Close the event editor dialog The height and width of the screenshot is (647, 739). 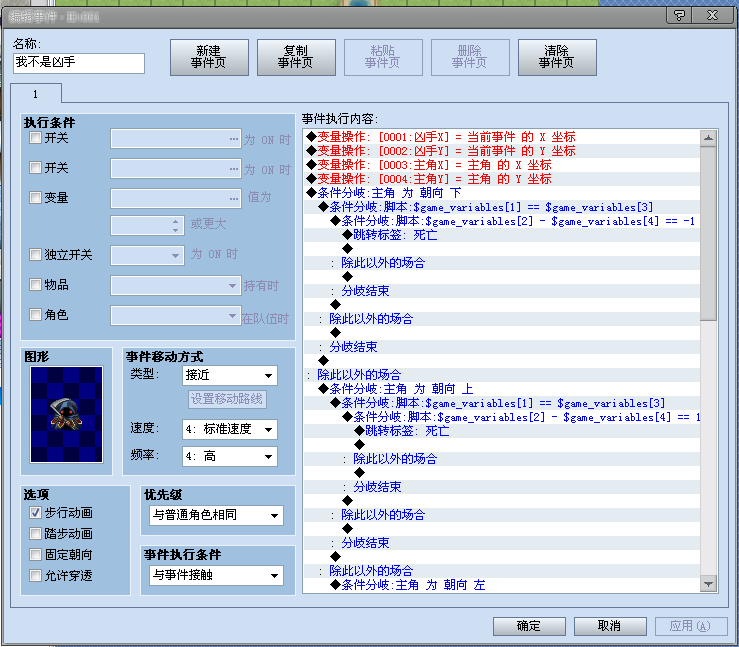[x=713, y=16]
